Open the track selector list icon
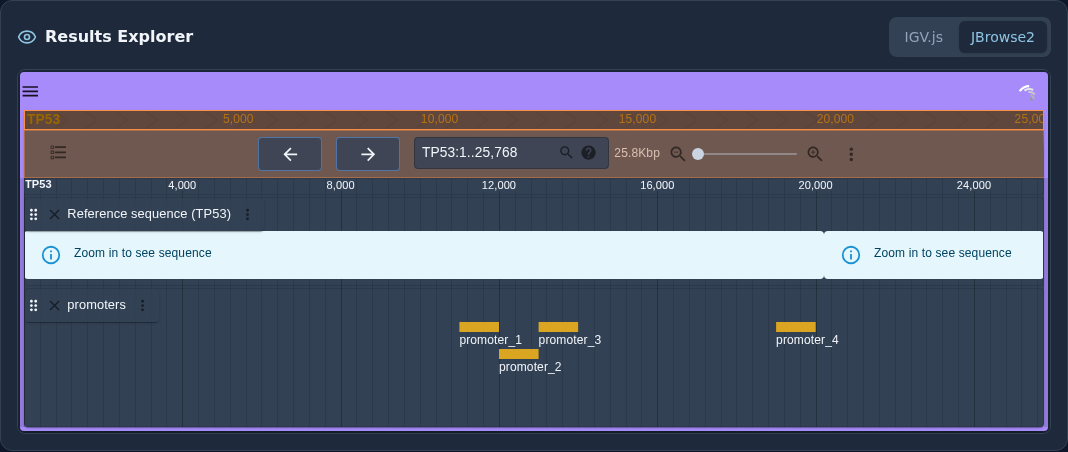 click(x=59, y=152)
